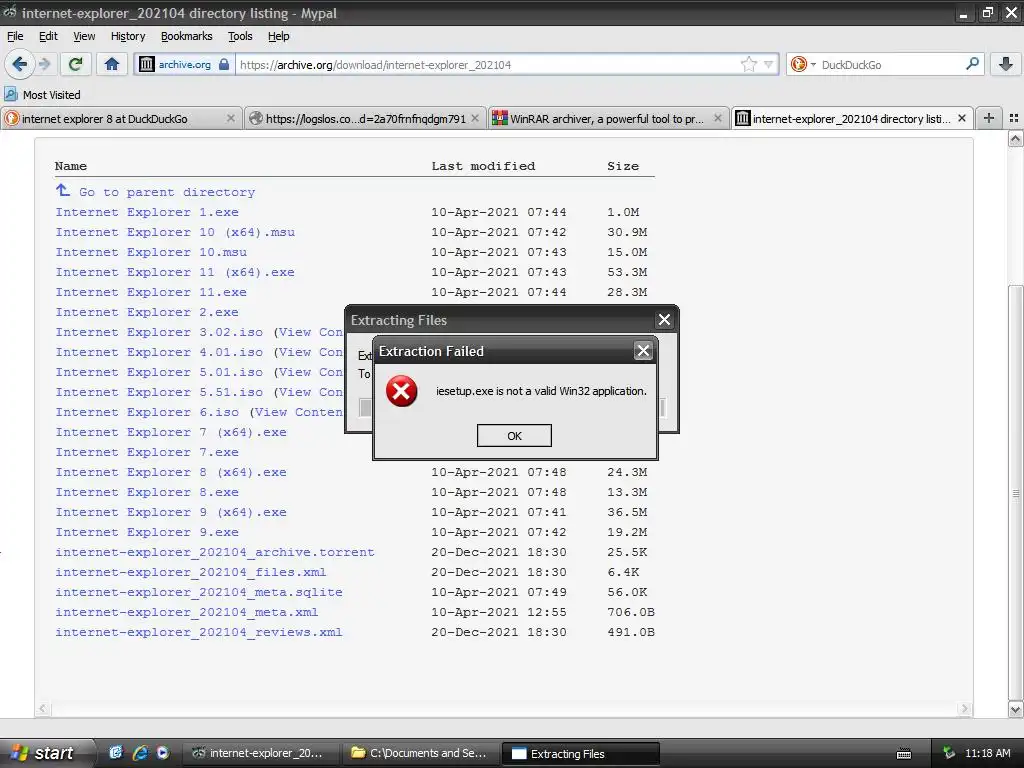Go back with the Back arrow button
The height and width of the screenshot is (768, 1024).
click(19, 64)
